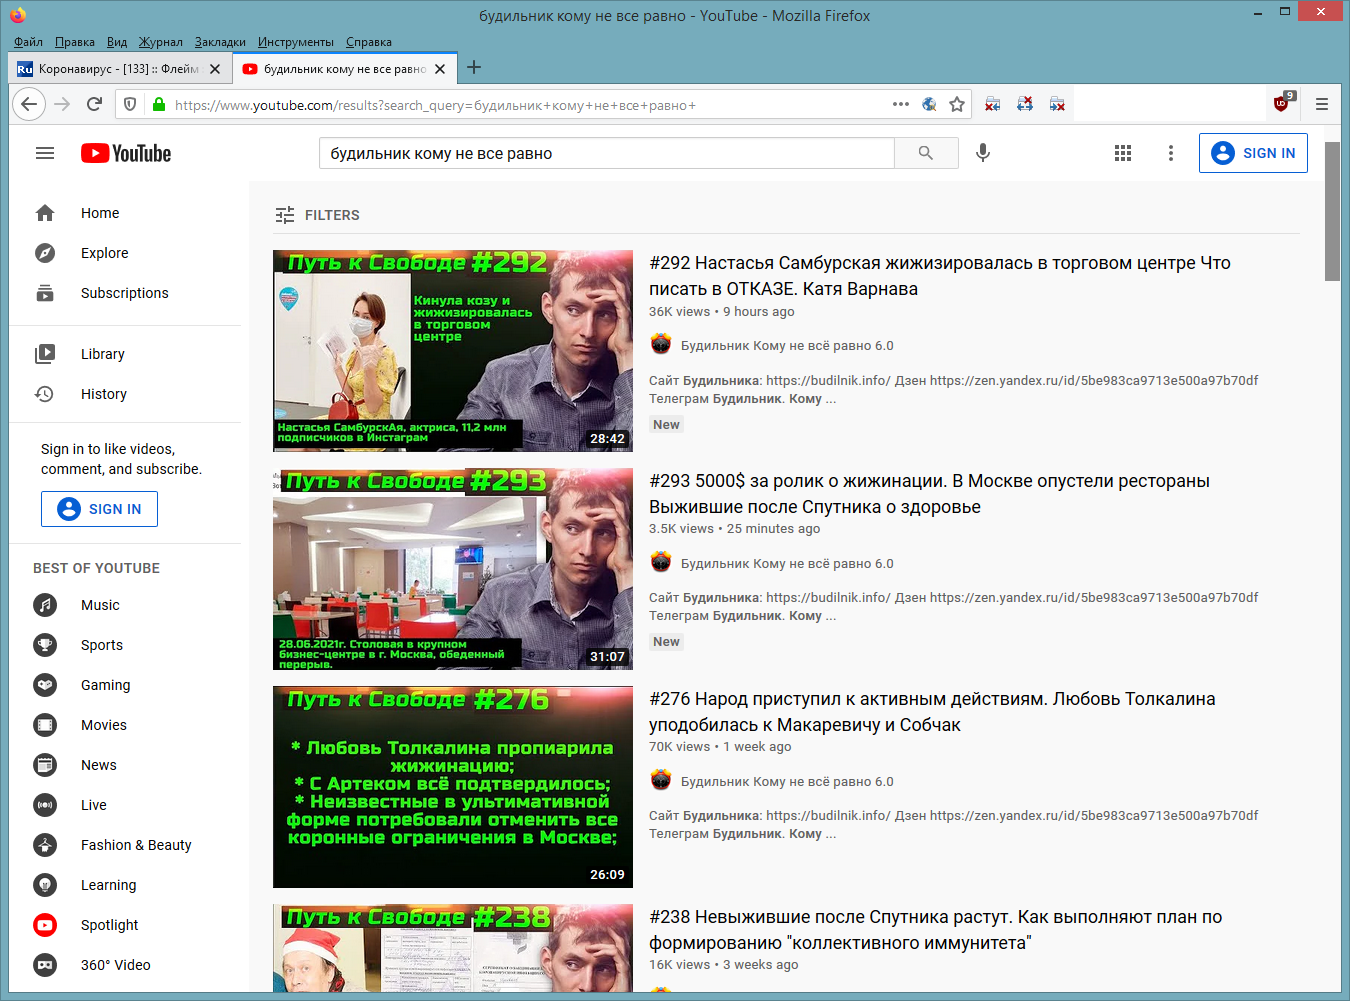Open the News category

point(125,765)
